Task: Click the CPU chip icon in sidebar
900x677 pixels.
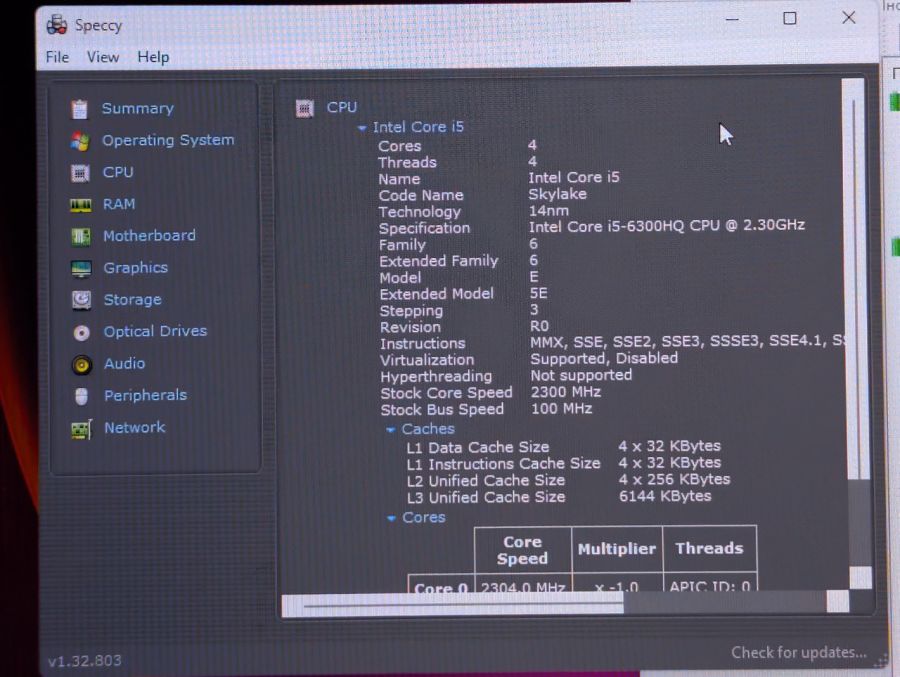Action: pos(80,173)
